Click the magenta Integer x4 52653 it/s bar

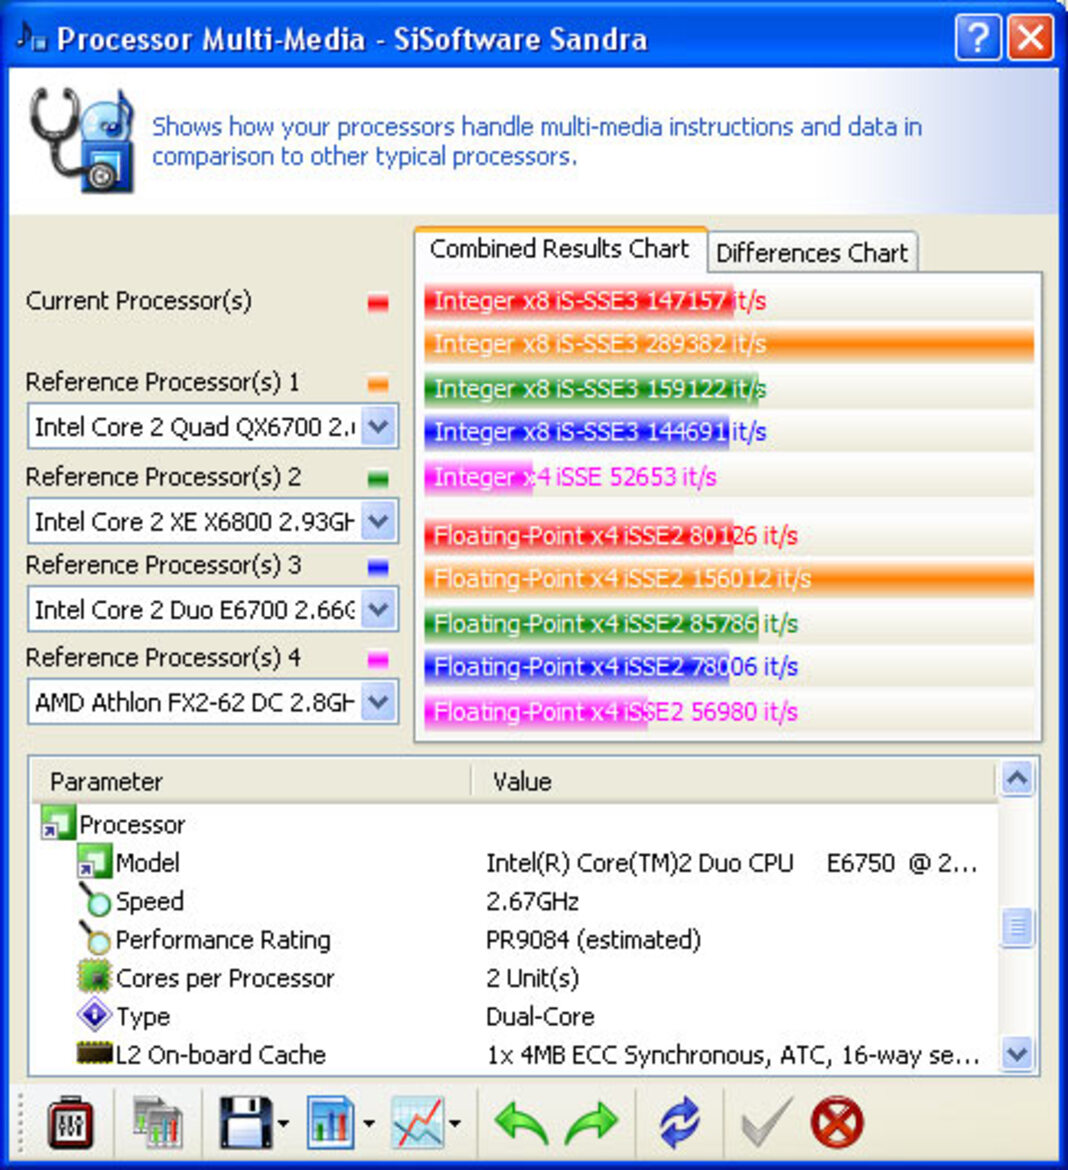tap(479, 476)
